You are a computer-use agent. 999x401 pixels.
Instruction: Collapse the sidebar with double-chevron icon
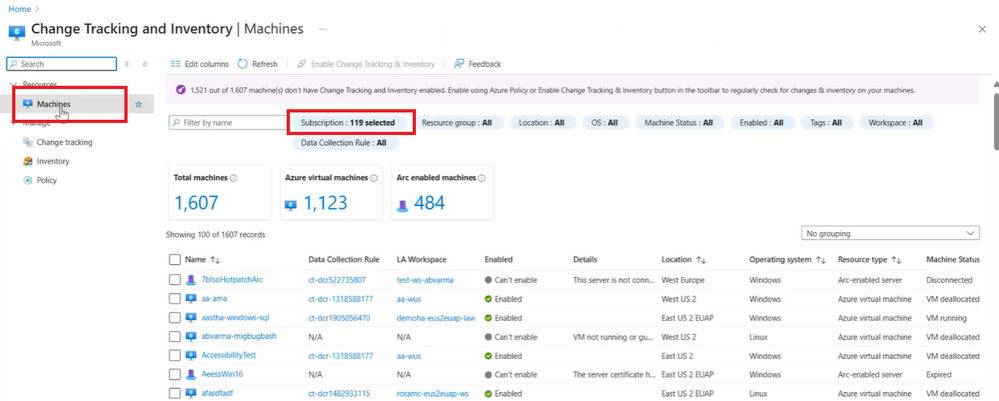click(145, 64)
